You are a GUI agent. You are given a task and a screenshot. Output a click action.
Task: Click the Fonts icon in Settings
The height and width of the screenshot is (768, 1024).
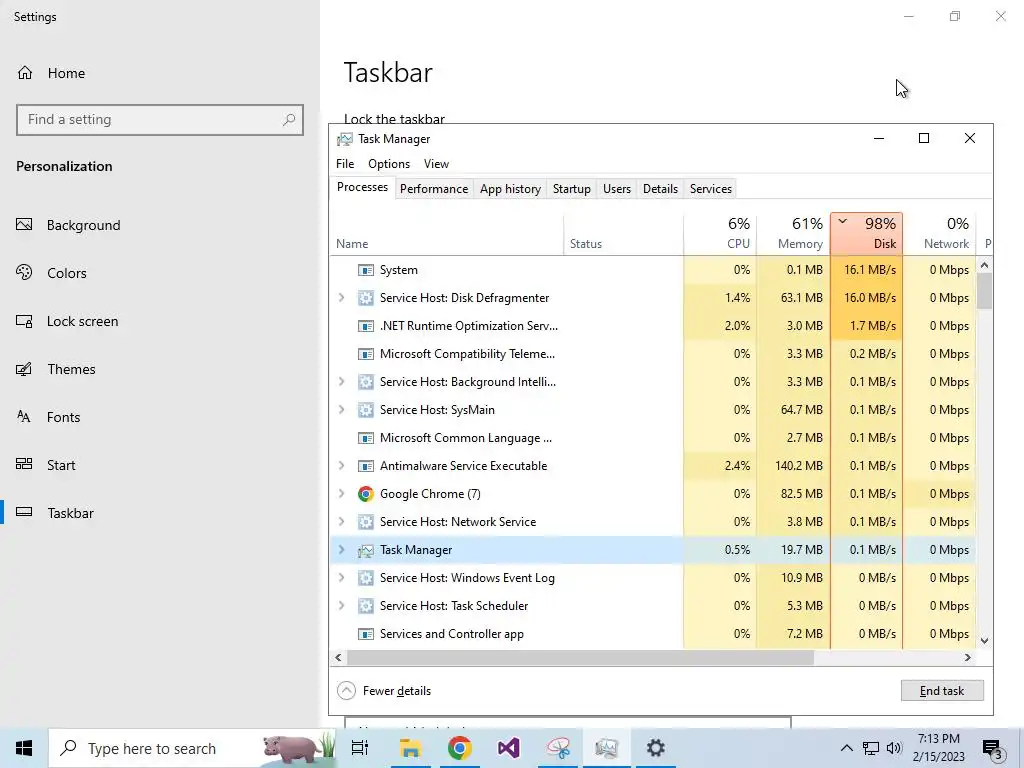pyautogui.click(x=24, y=417)
